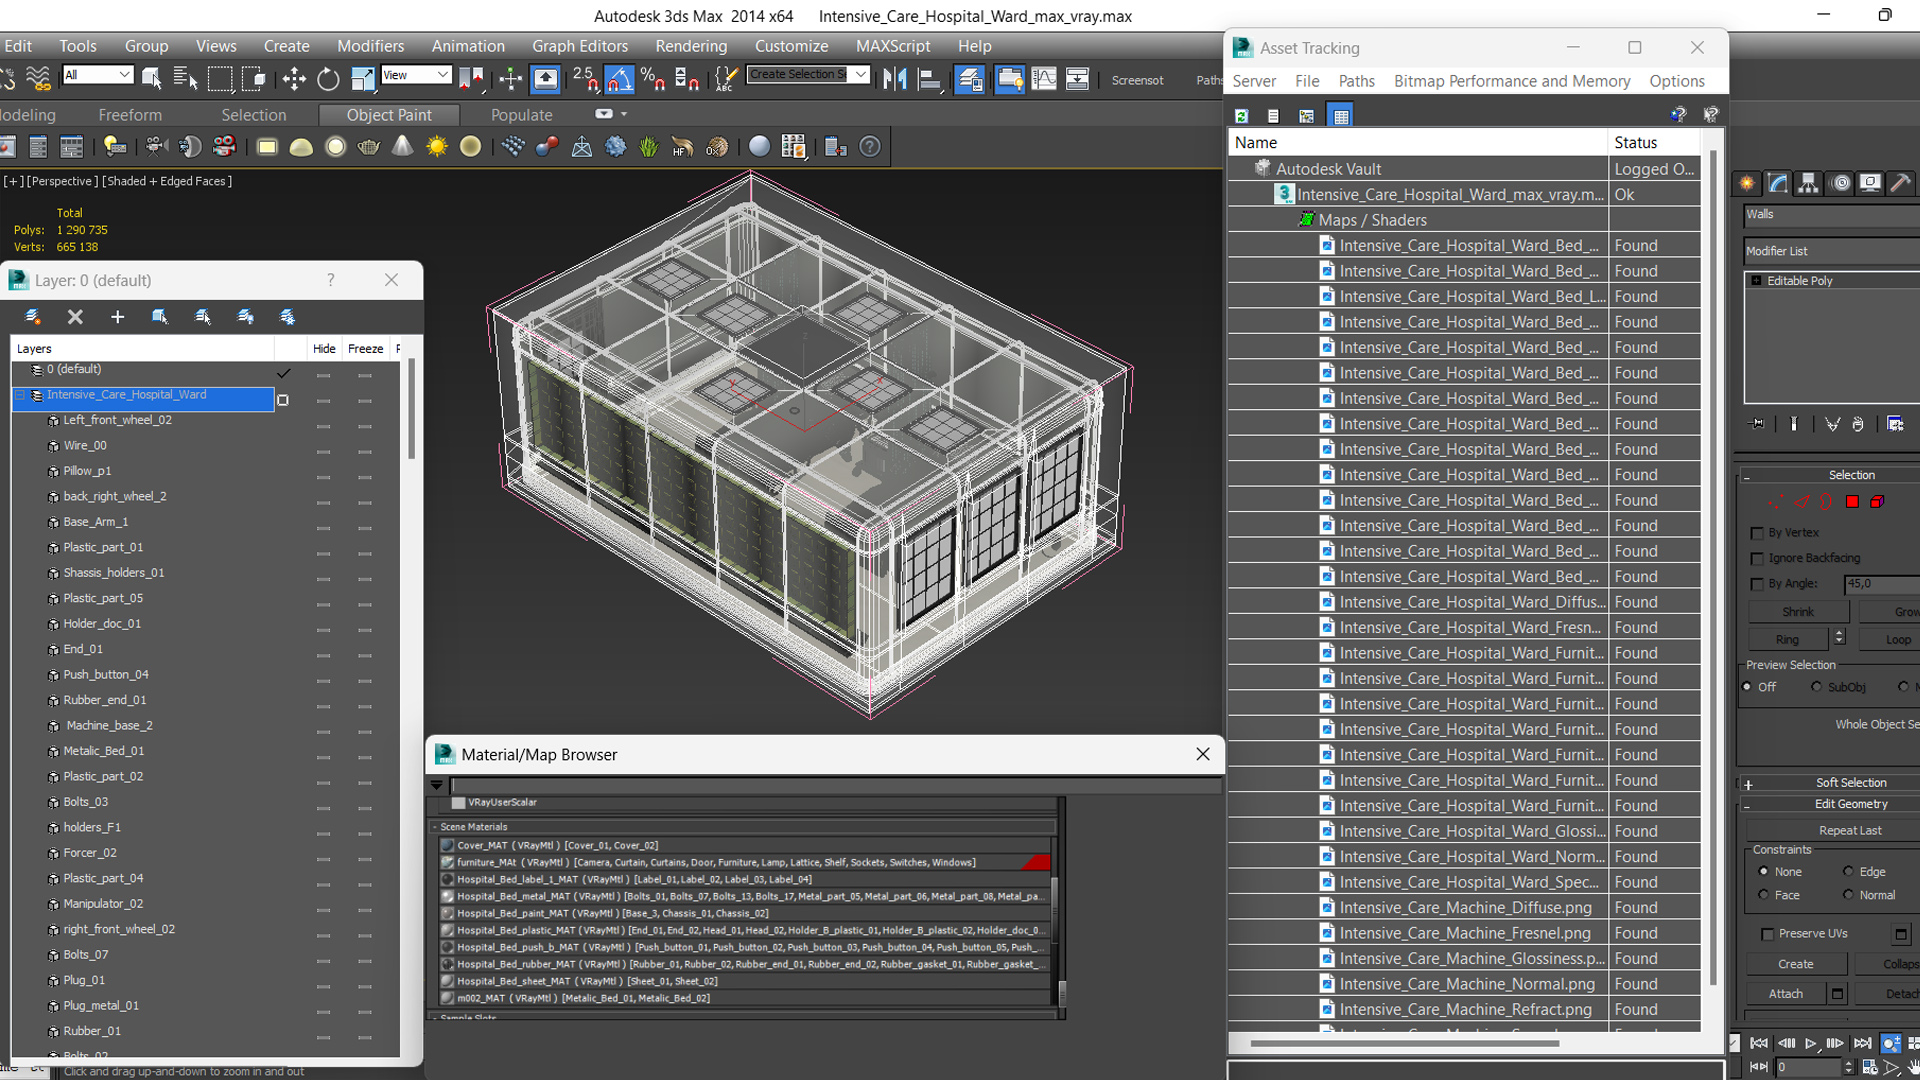Expand the Editable Poly stack entry
Viewport: 1920px width, 1080px height.
pos(1756,281)
